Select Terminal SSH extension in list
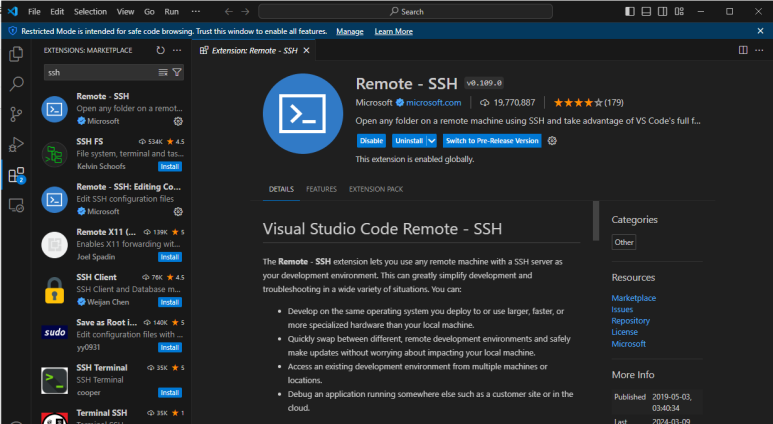 (112, 415)
